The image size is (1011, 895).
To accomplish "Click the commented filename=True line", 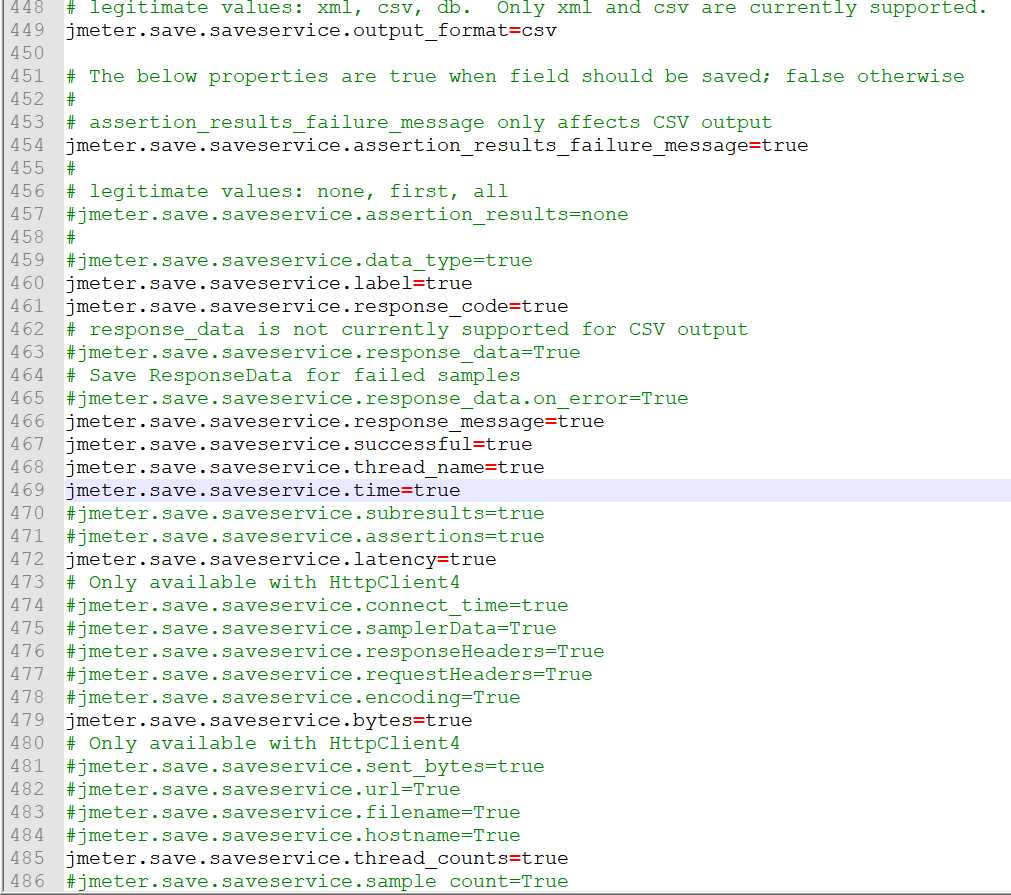I will click(x=293, y=812).
